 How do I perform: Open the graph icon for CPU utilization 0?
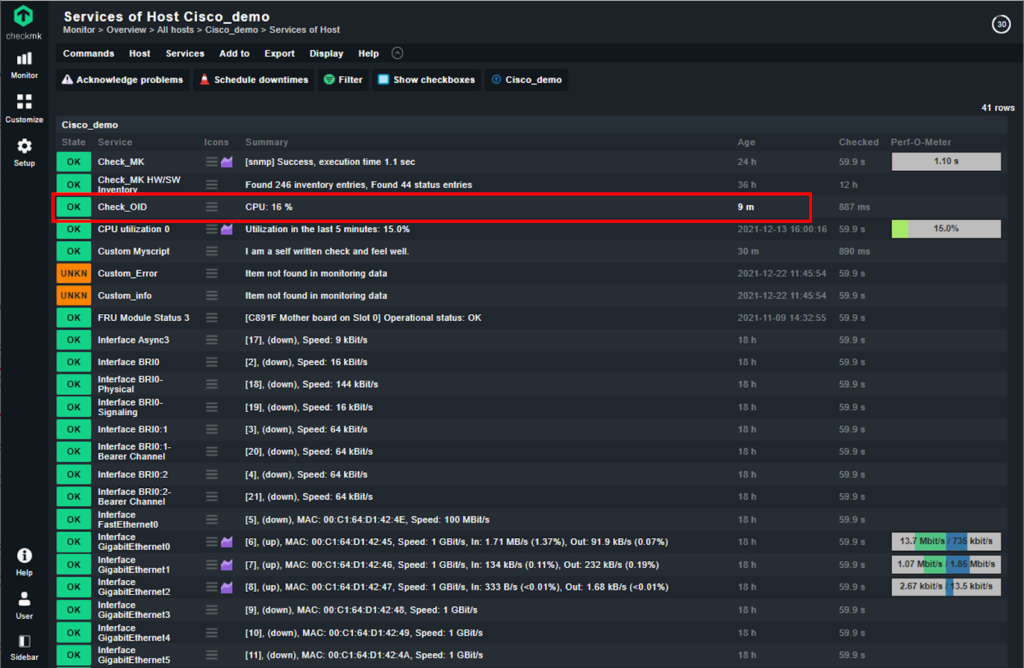(x=227, y=229)
